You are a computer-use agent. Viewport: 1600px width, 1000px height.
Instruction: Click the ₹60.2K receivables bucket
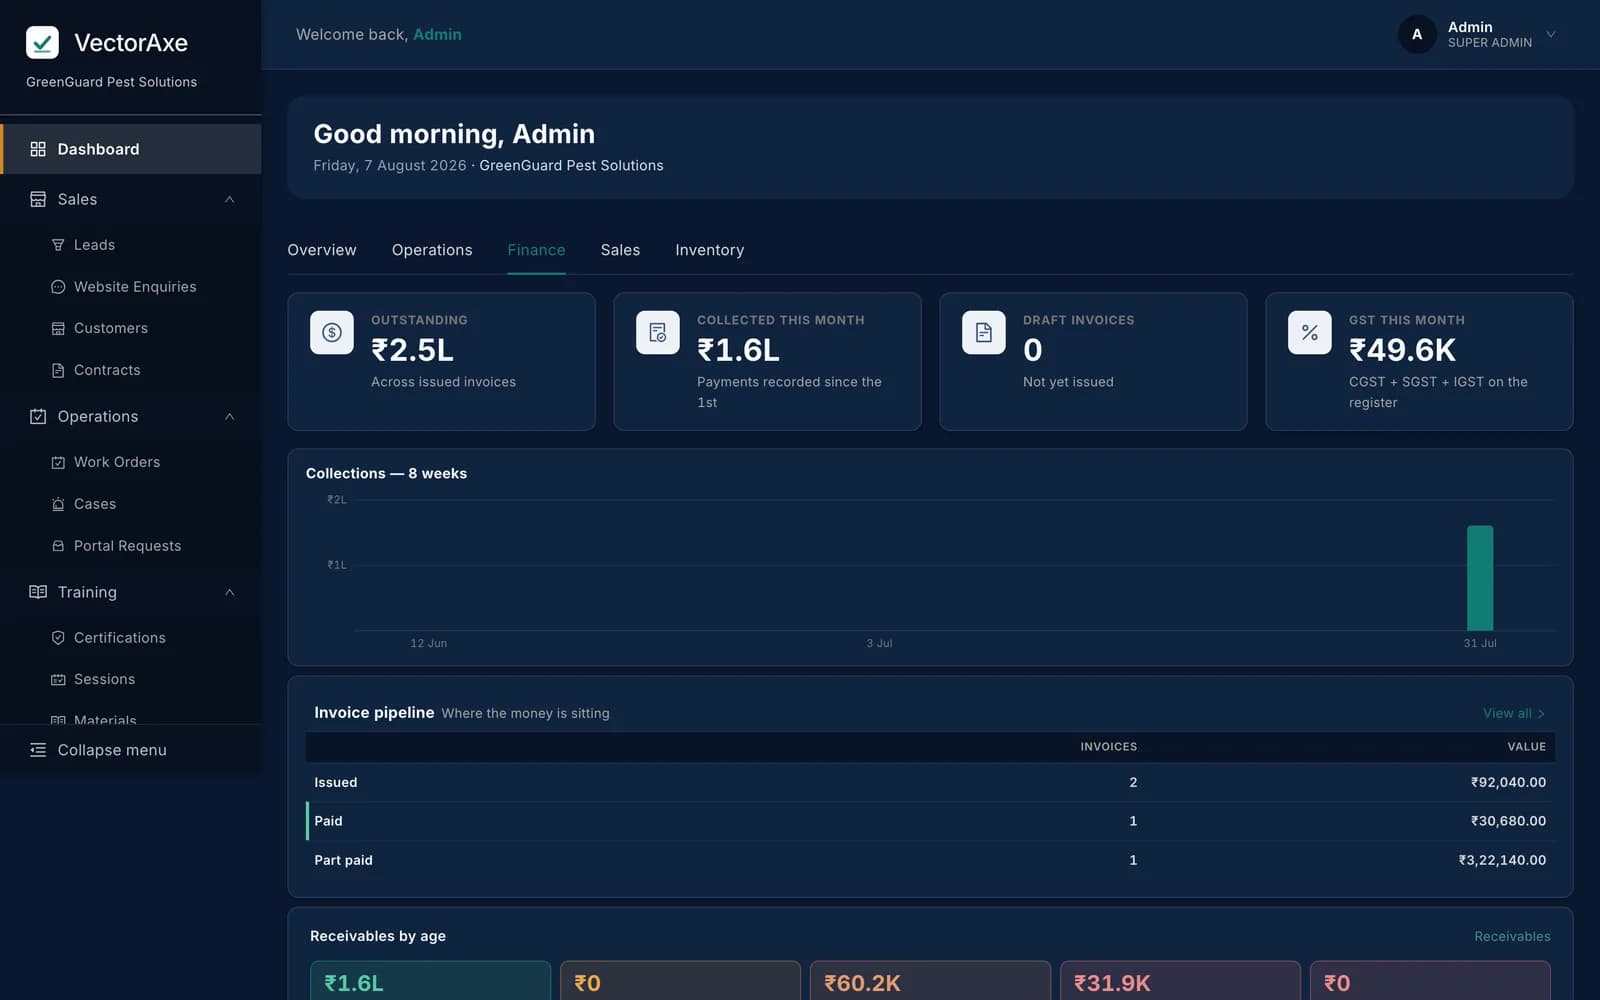pyautogui.click(x=930, y=981)
